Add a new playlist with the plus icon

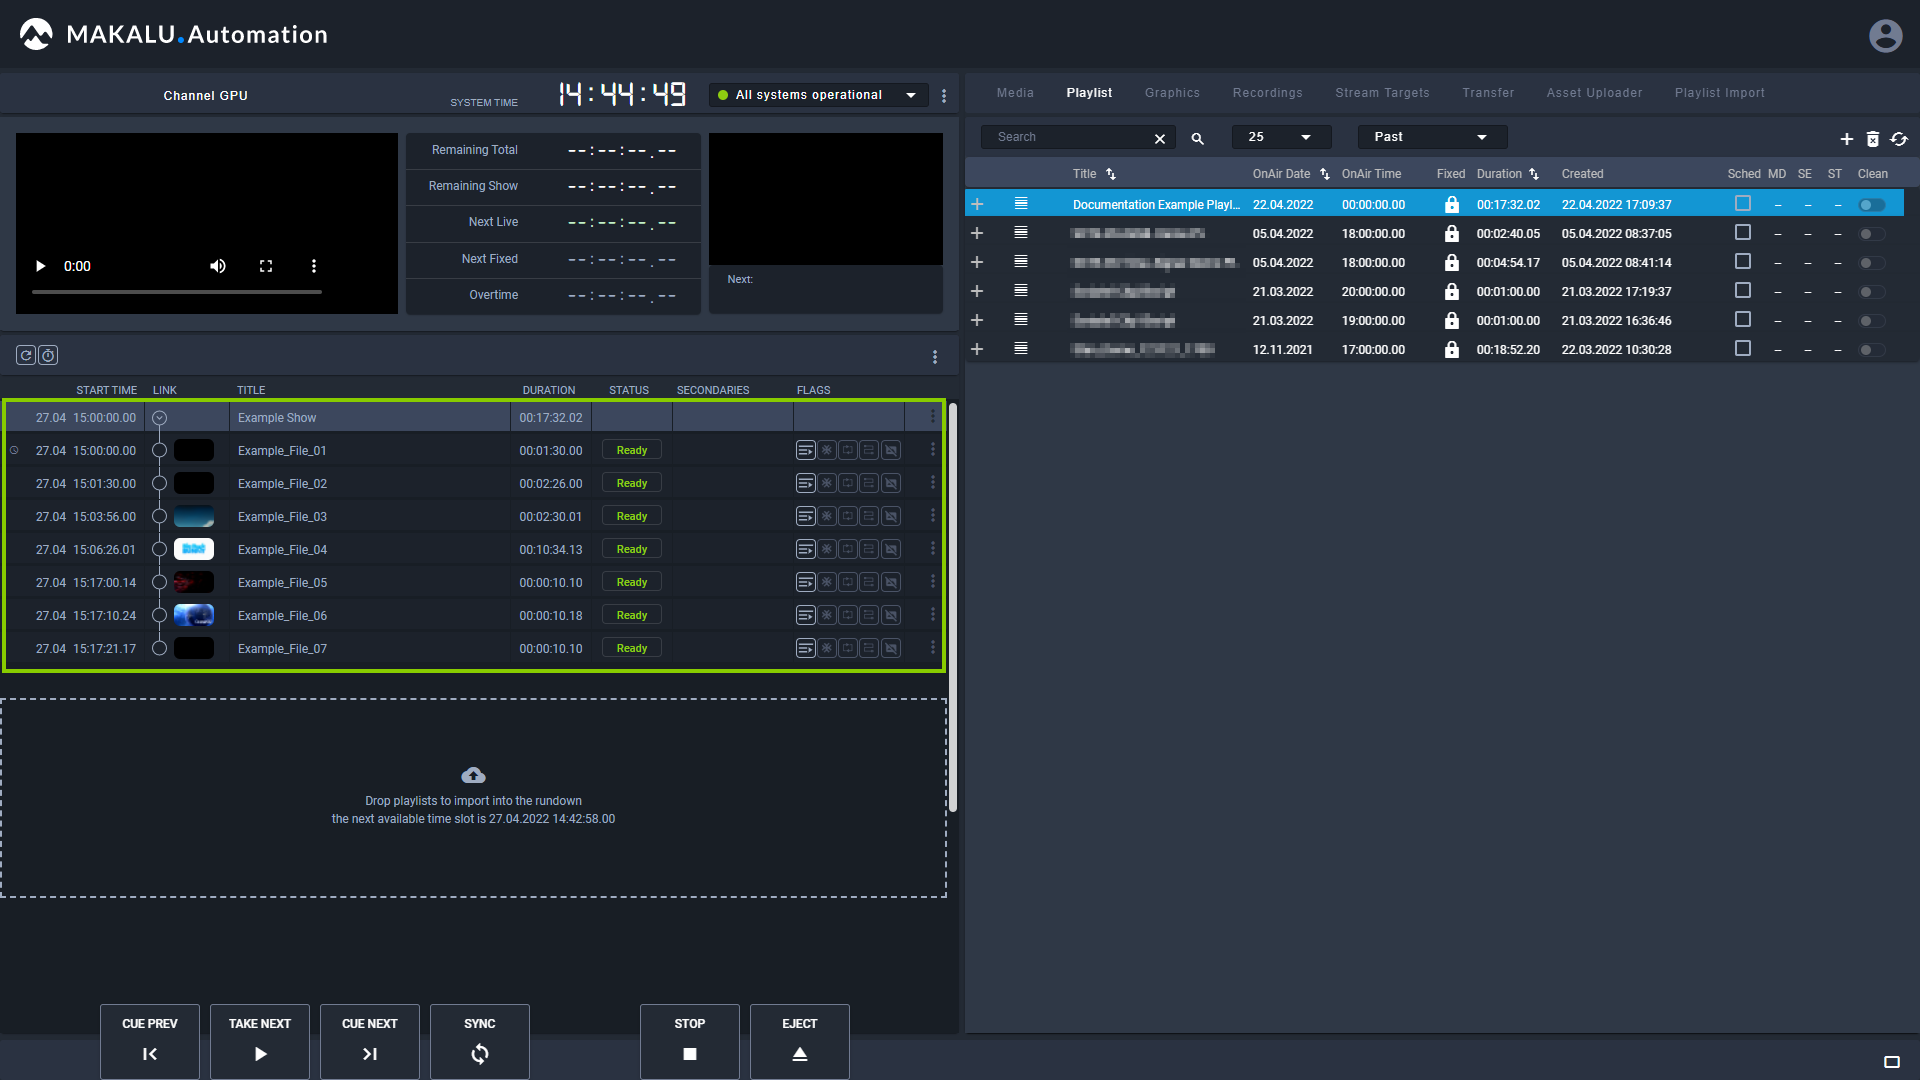[1846, 139]
